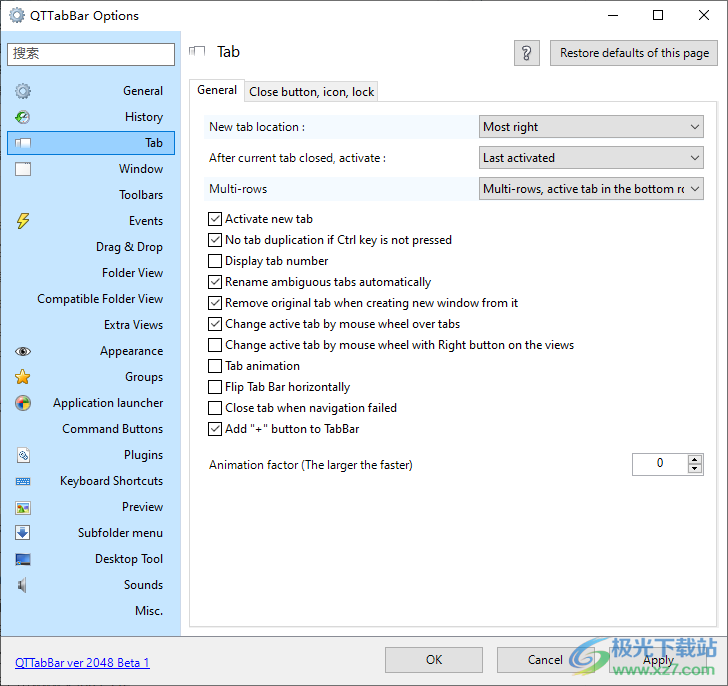Click the Sounds speaker icon
This screenshot has height=686, width=728.
pos(22,585)
